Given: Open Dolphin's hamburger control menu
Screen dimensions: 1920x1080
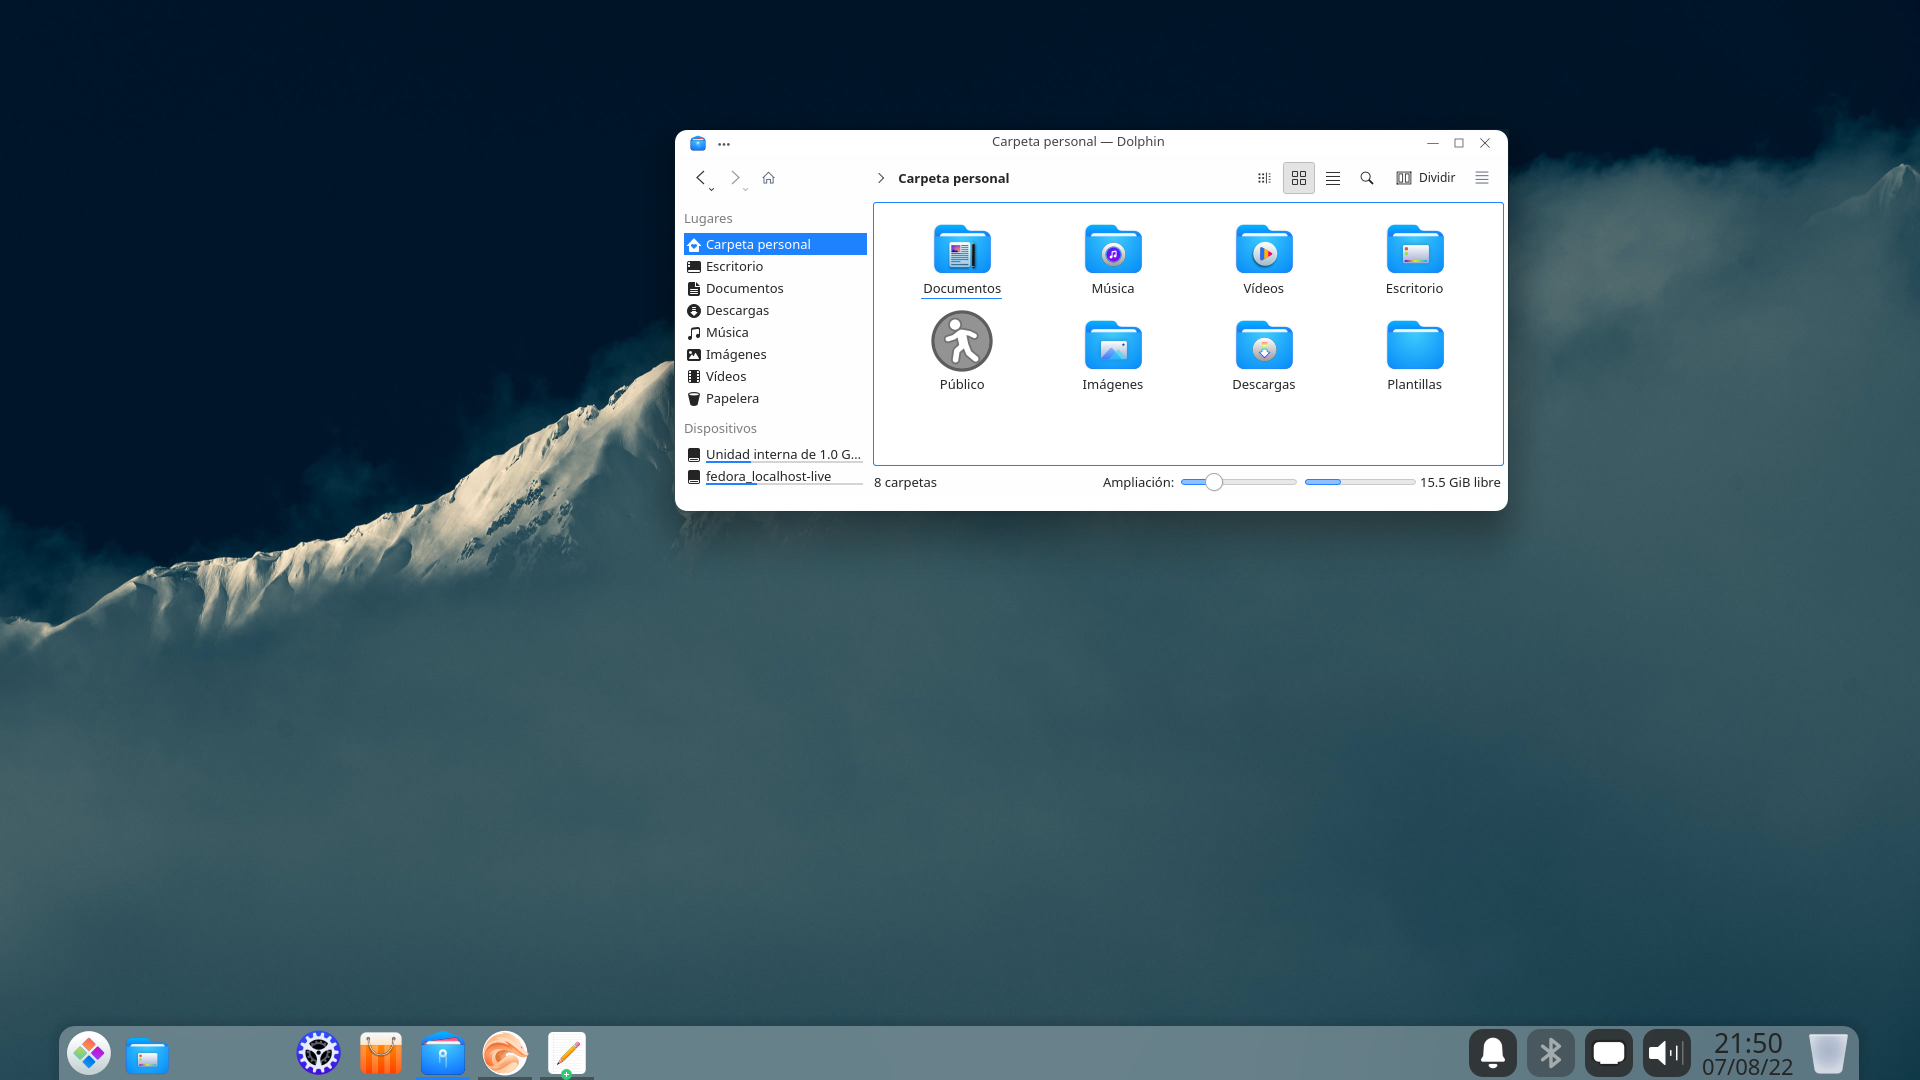Looking at the screenshot, I should pos(1481,178).
